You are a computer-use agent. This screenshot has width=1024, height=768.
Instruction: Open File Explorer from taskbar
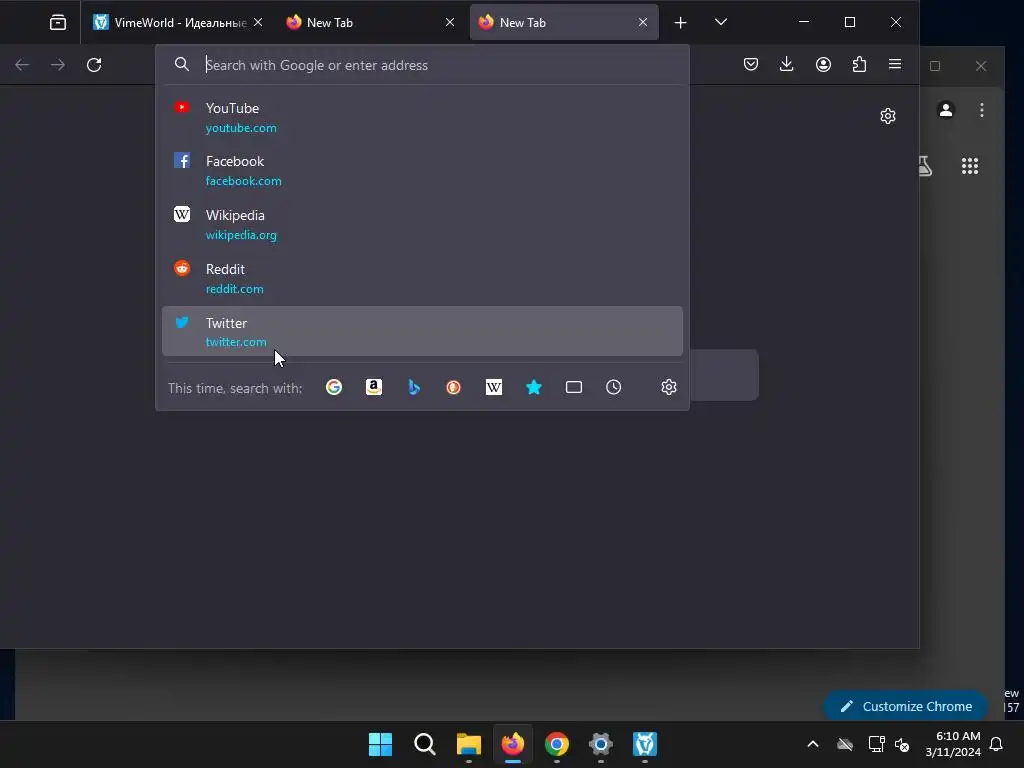(x=468, y=744)
